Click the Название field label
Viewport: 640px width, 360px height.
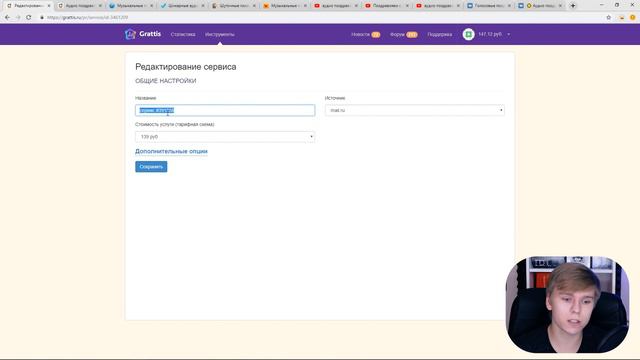click(146, 98)
